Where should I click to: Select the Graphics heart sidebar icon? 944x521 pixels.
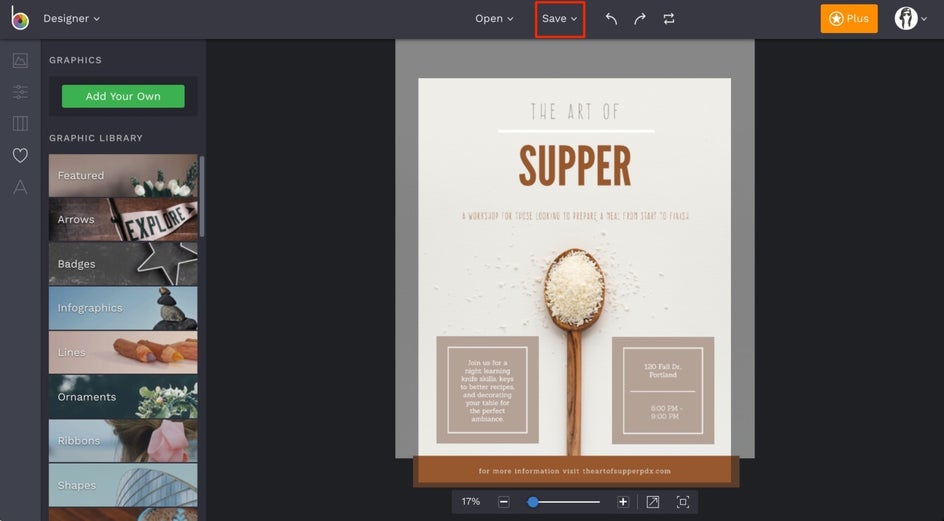pos(20,155)
